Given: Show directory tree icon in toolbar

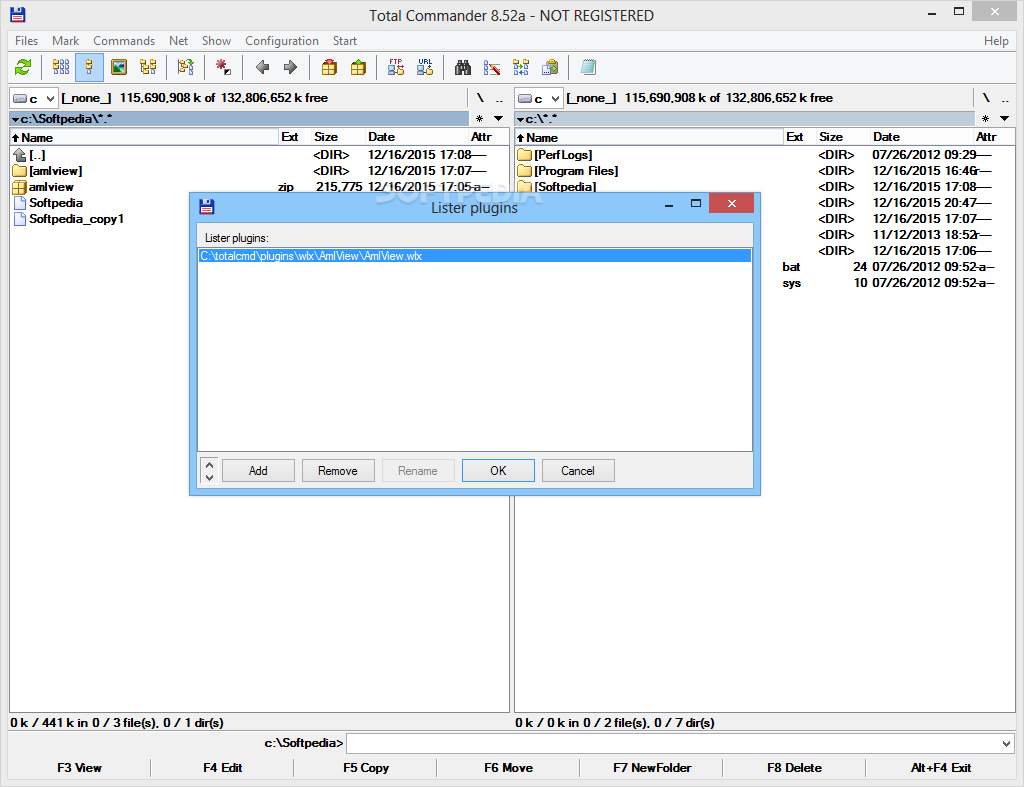Looking at the screenshot, I should point(148,67).
